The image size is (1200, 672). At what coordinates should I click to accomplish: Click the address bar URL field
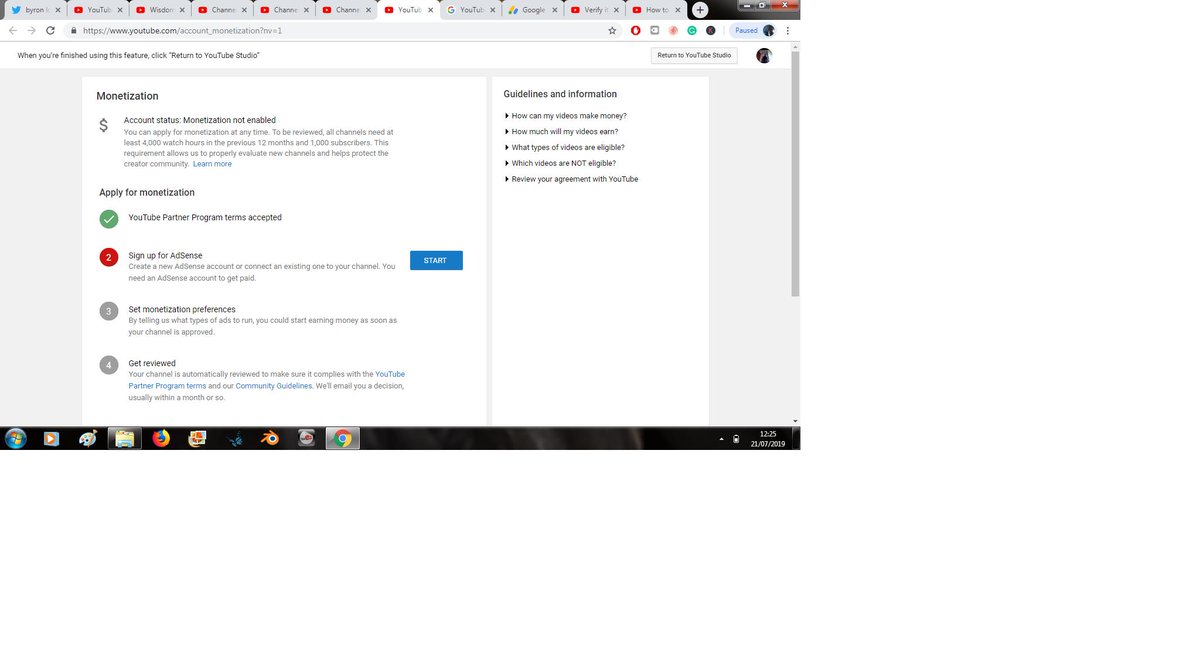[340, 31]
